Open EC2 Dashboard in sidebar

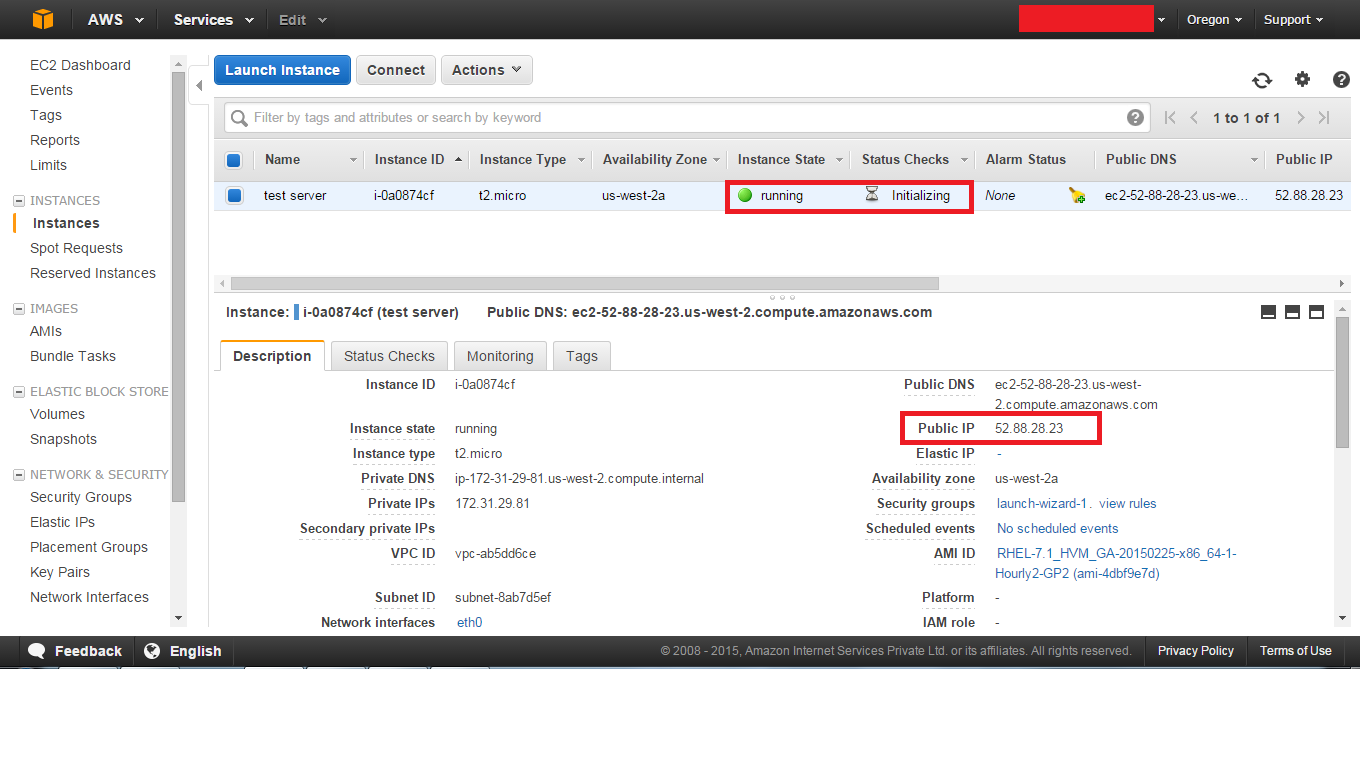point(80,65)
